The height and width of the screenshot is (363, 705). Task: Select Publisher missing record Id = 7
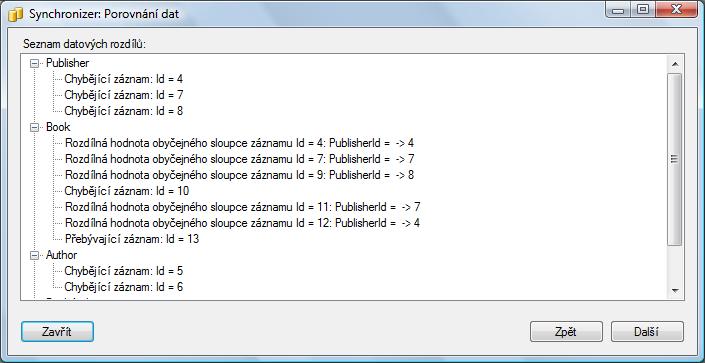pos(124,95)
